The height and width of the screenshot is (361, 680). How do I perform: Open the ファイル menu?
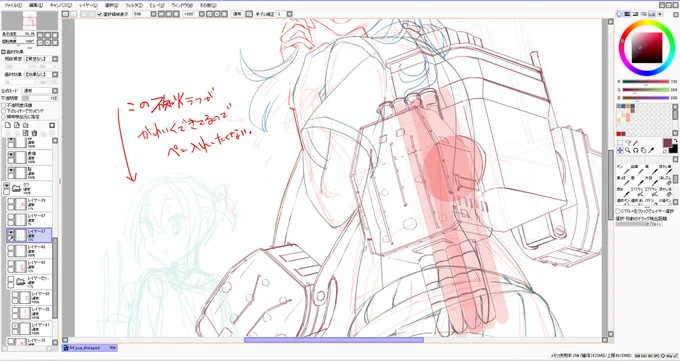click(x=13, y=5)
